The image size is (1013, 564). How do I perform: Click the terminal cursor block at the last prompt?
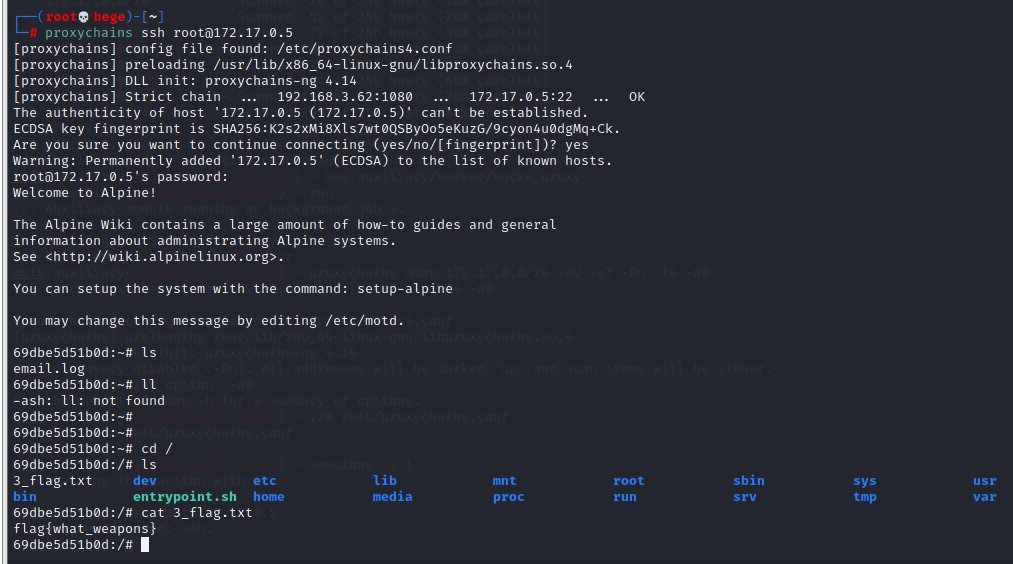point(145,545)
